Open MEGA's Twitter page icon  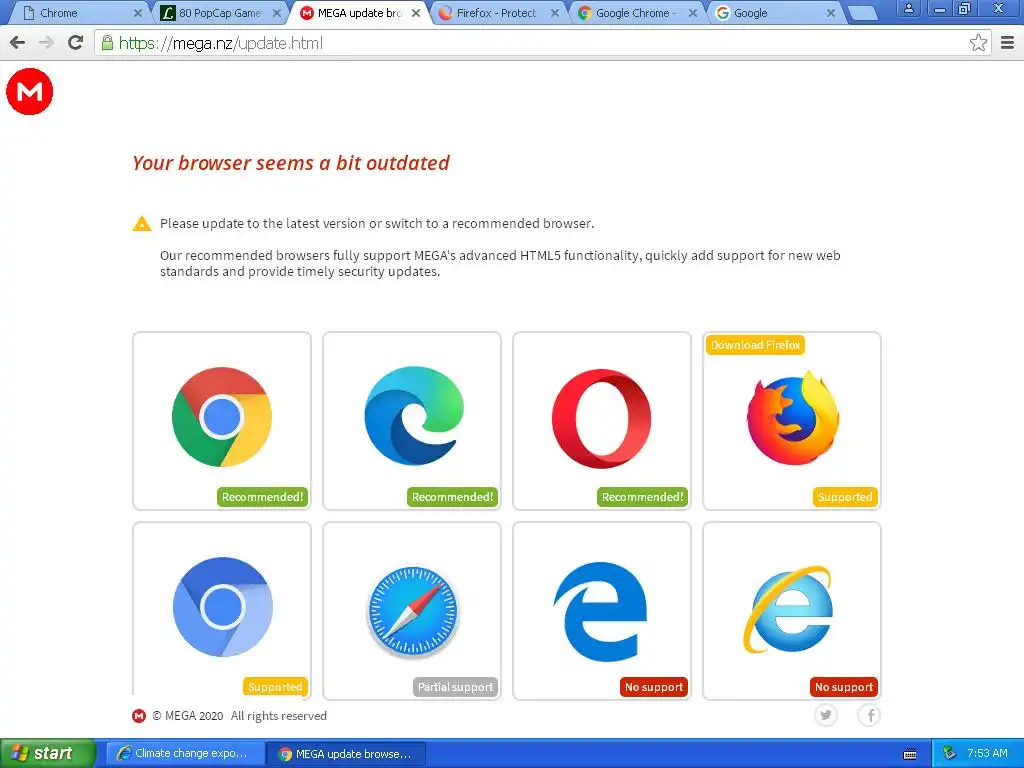pyautogui.click(x=825, y=715)
